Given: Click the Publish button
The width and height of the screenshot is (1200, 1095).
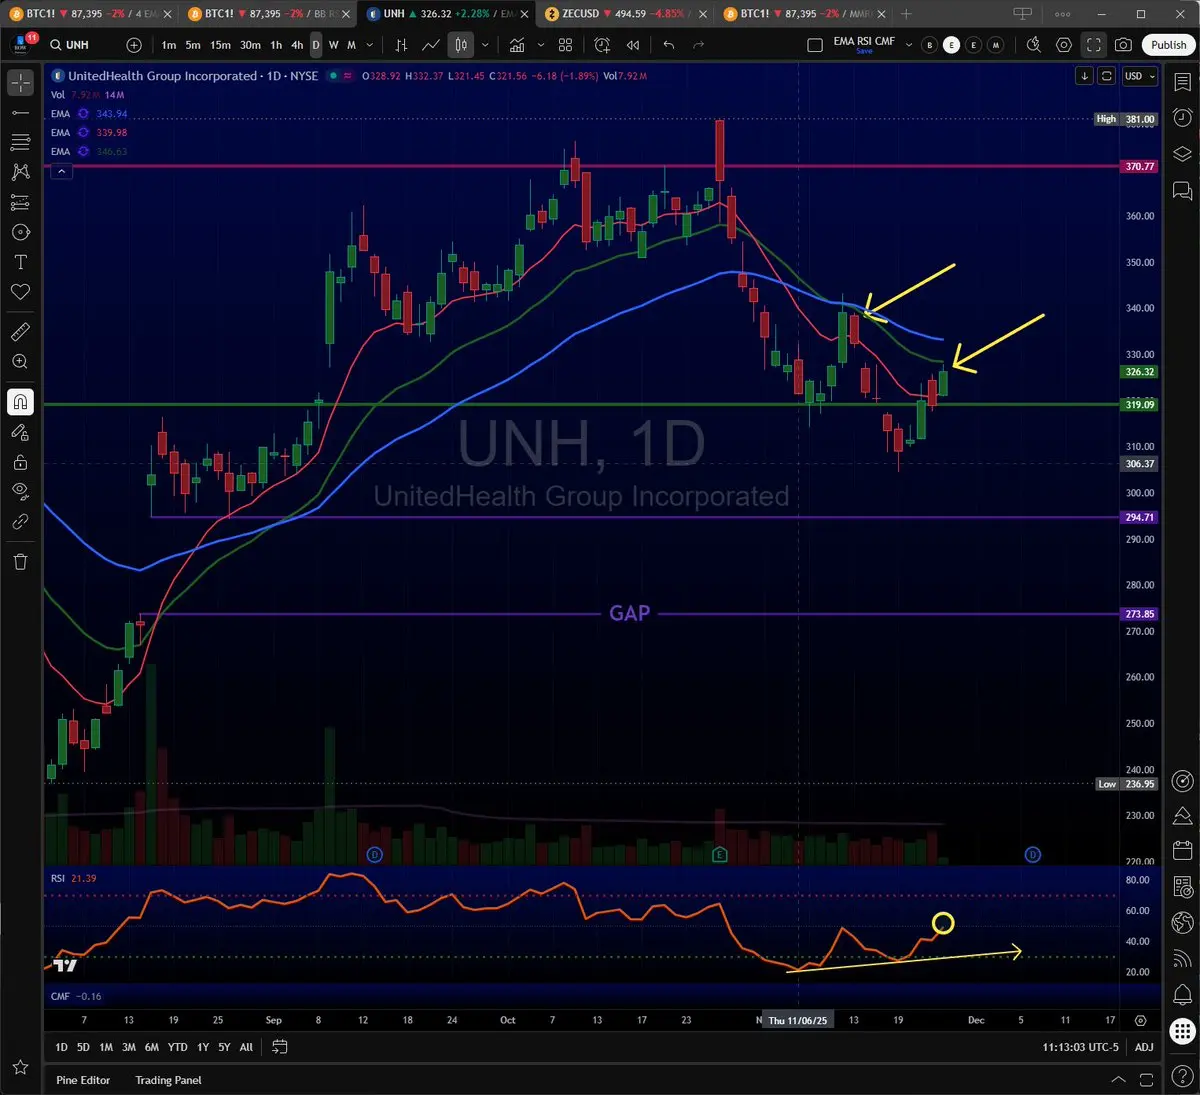Looking at the screenshot, I should click(1168, 45).
